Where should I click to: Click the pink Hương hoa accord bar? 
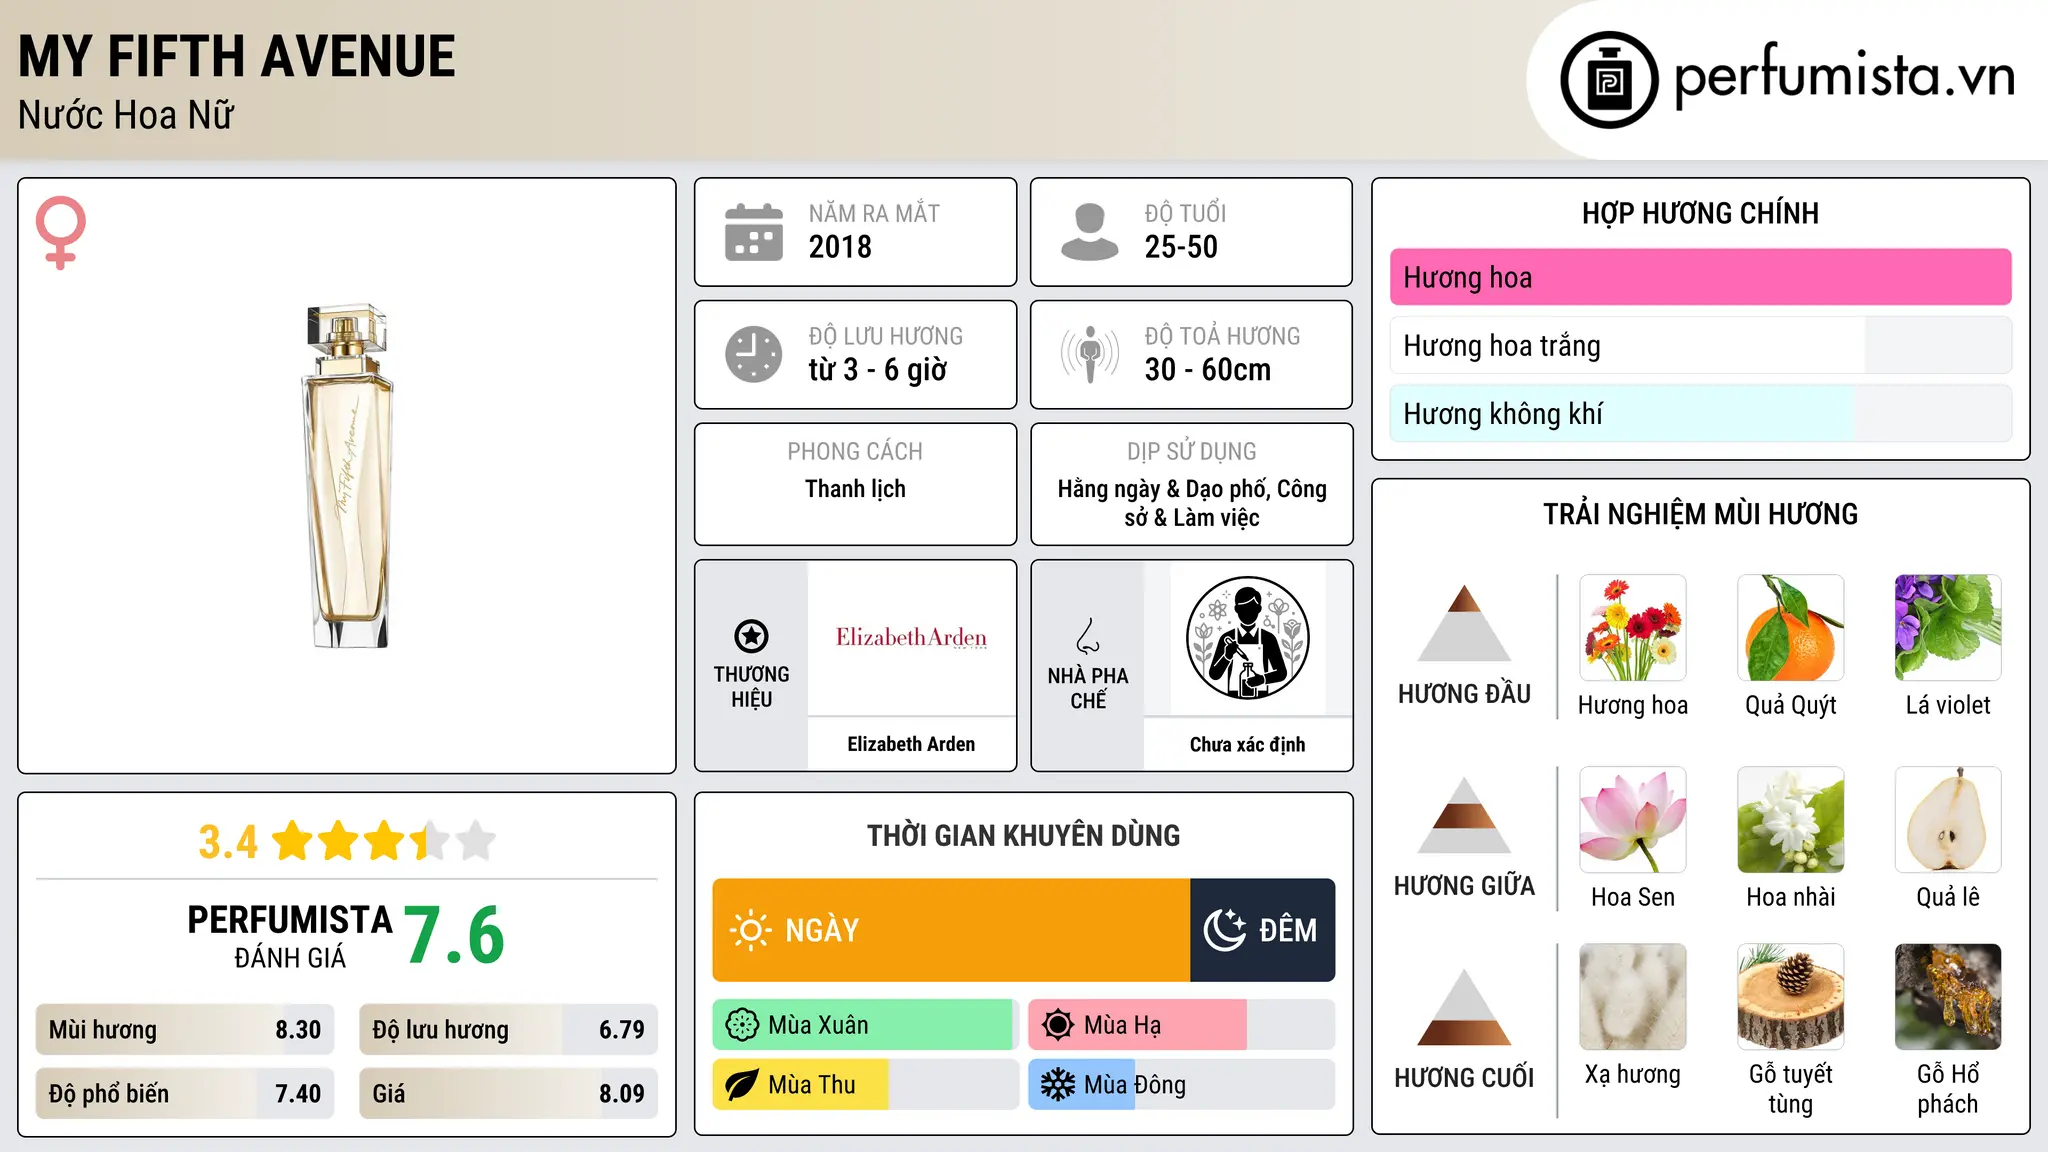(x=1700, y=277)
